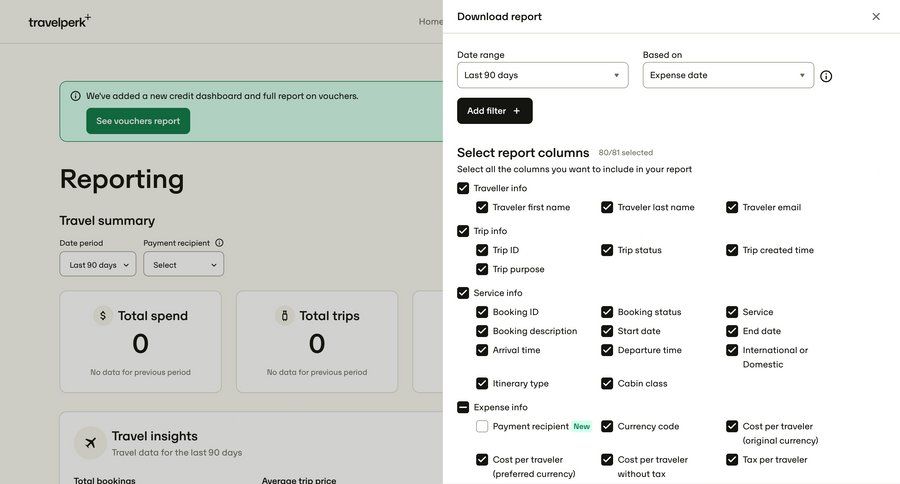Uncheck Traveler email column
Screen dimensions: 900x484
point(732,207)
